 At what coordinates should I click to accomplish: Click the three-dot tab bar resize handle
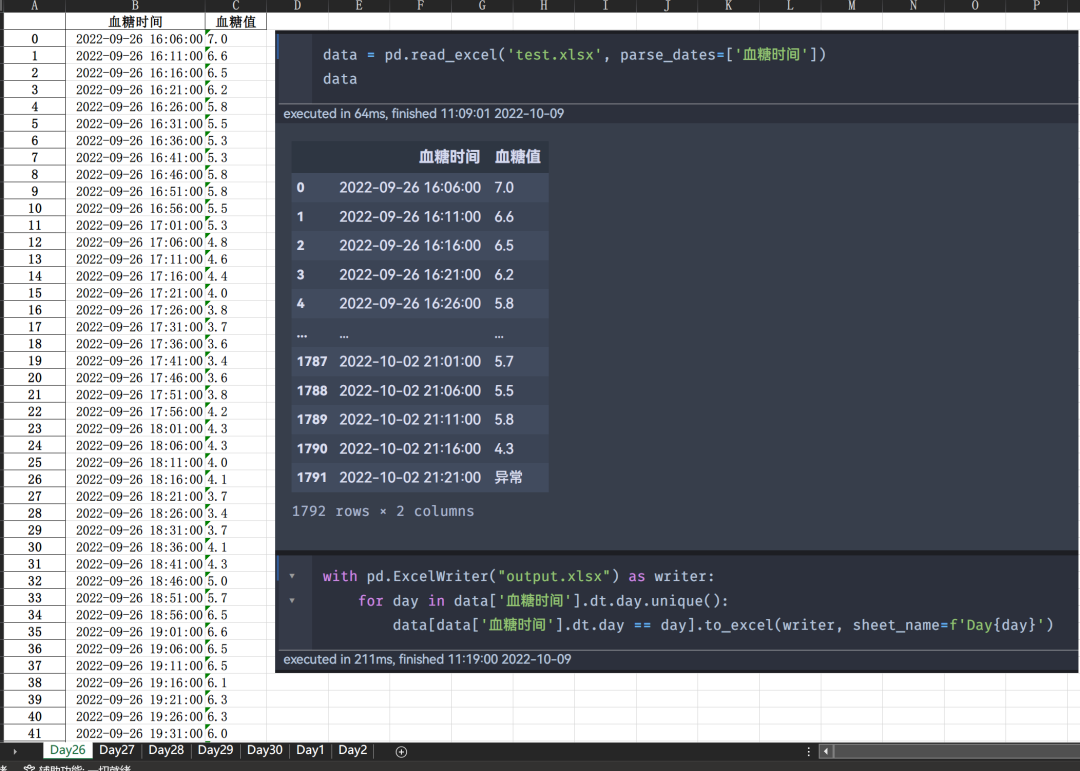coord(809,752)
